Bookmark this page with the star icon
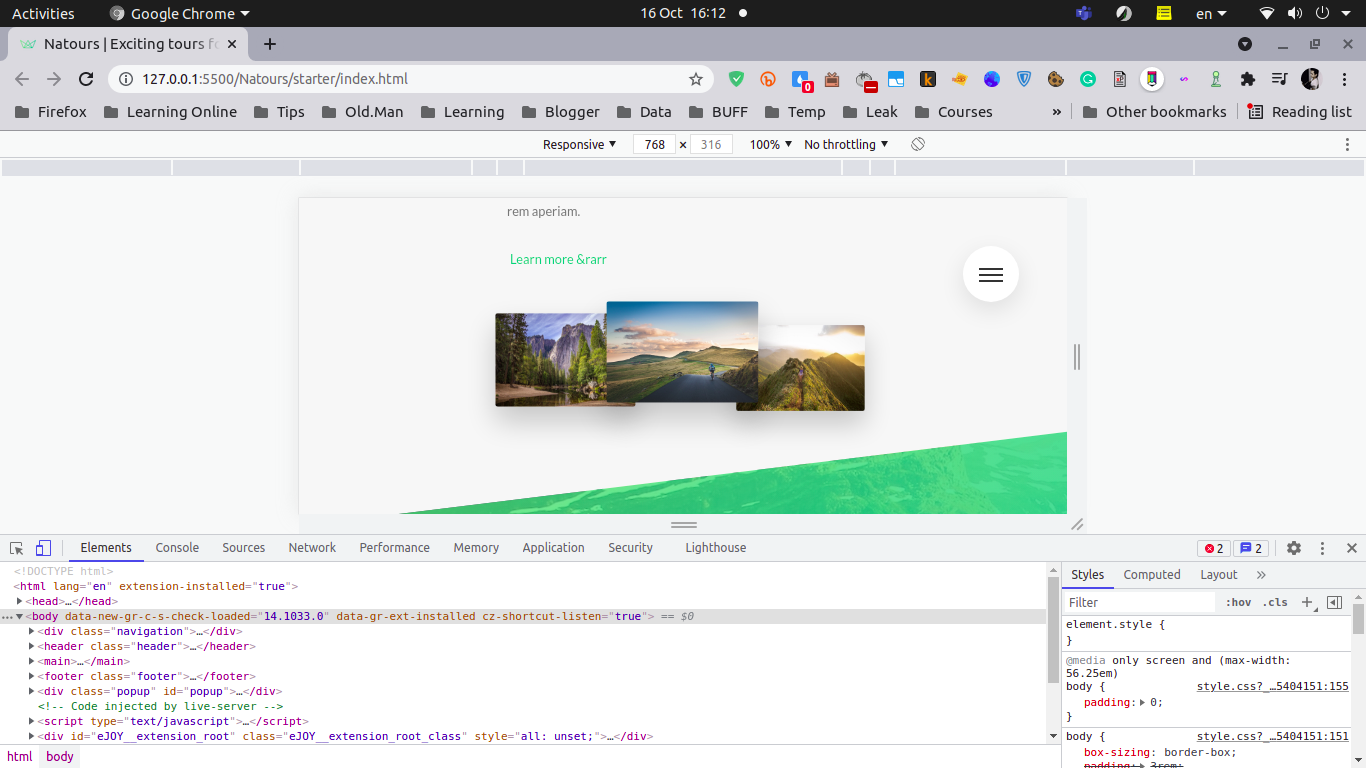The image size is (1366, 768). (x=696, y=79)
